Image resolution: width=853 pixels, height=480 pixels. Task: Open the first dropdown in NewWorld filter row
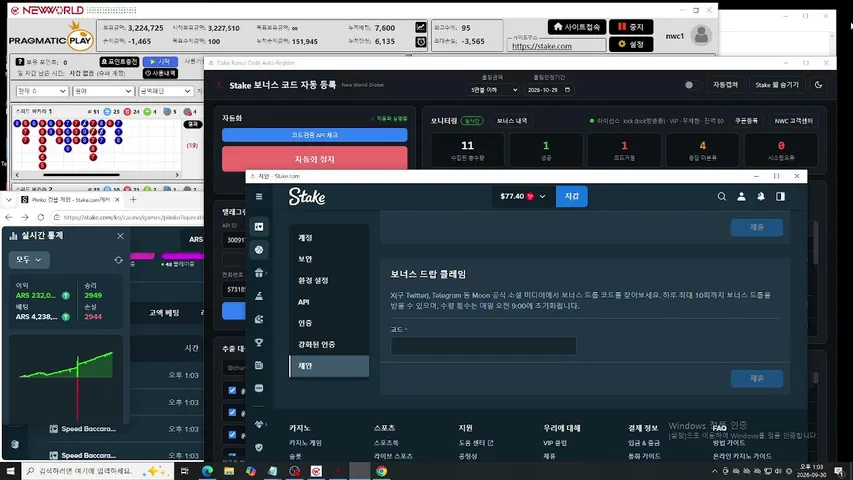(41, 91)
